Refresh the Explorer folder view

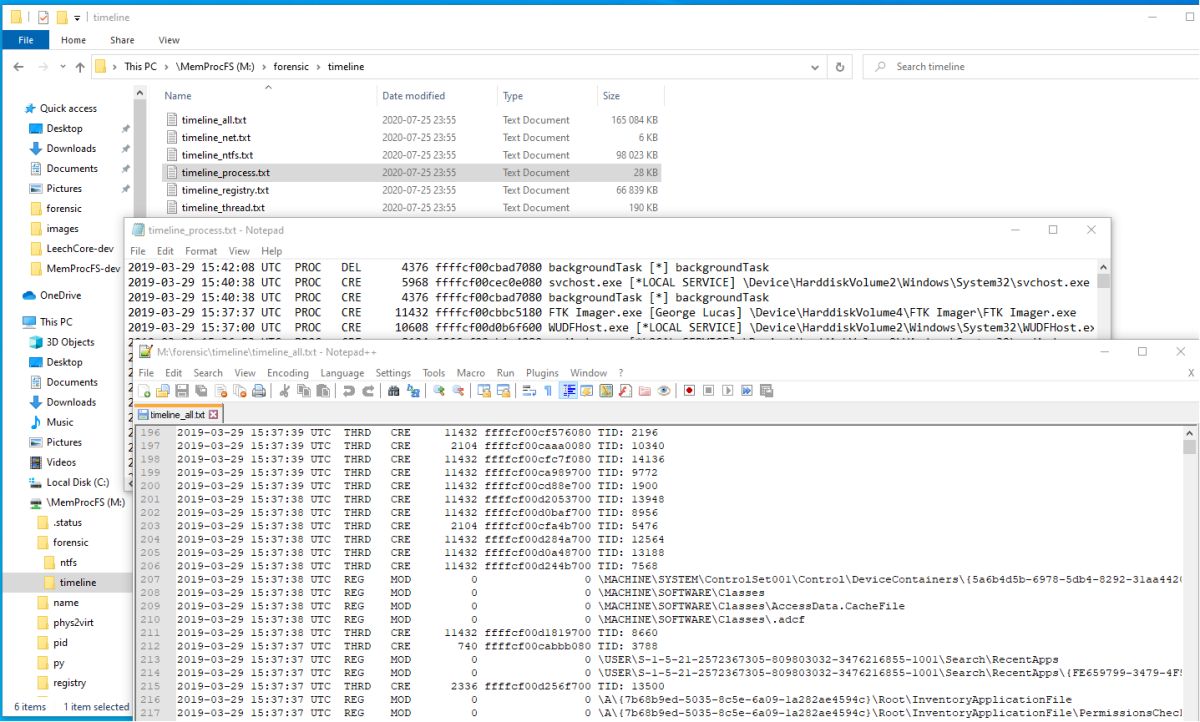[840, 67]
